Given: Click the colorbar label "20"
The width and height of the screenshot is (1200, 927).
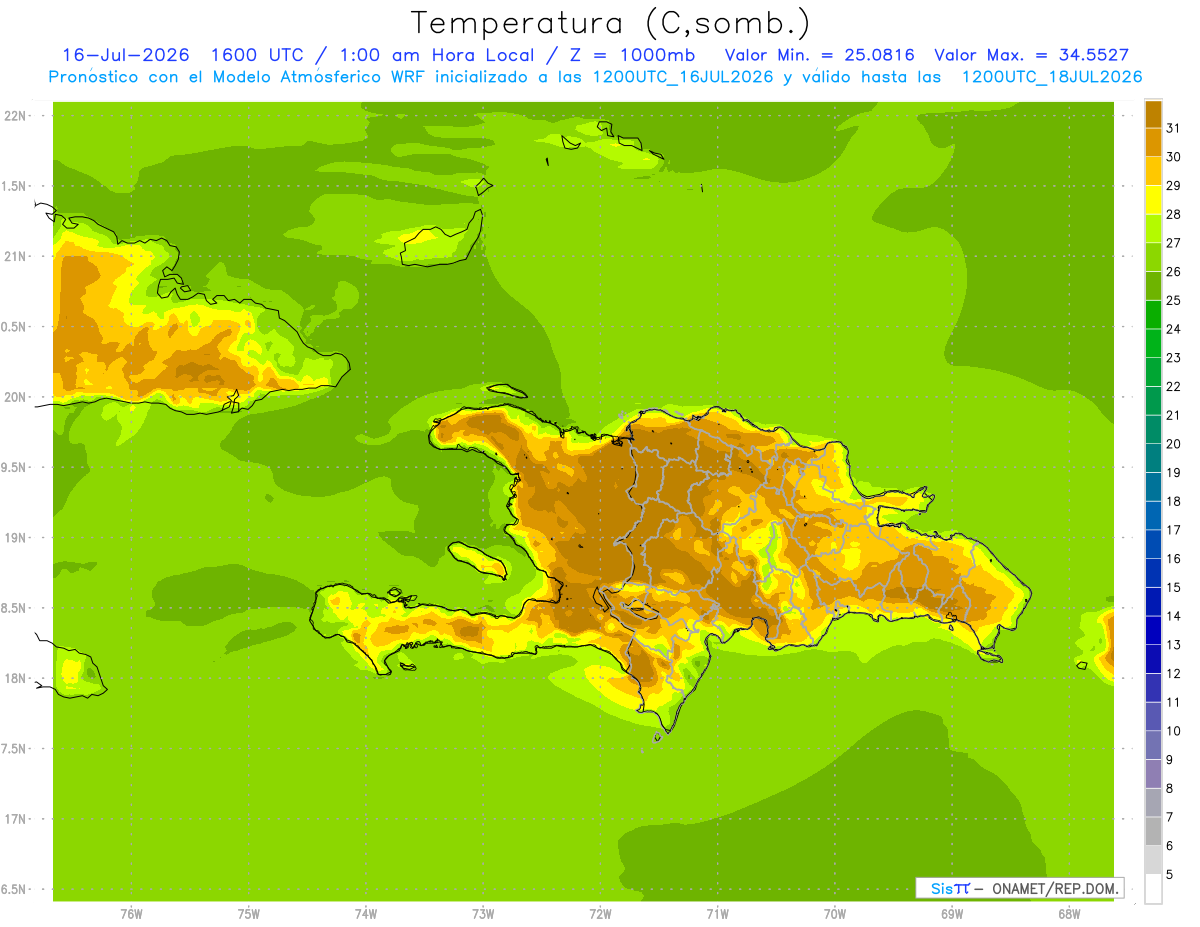Looking at the screenshot, I should (1174, 444).
